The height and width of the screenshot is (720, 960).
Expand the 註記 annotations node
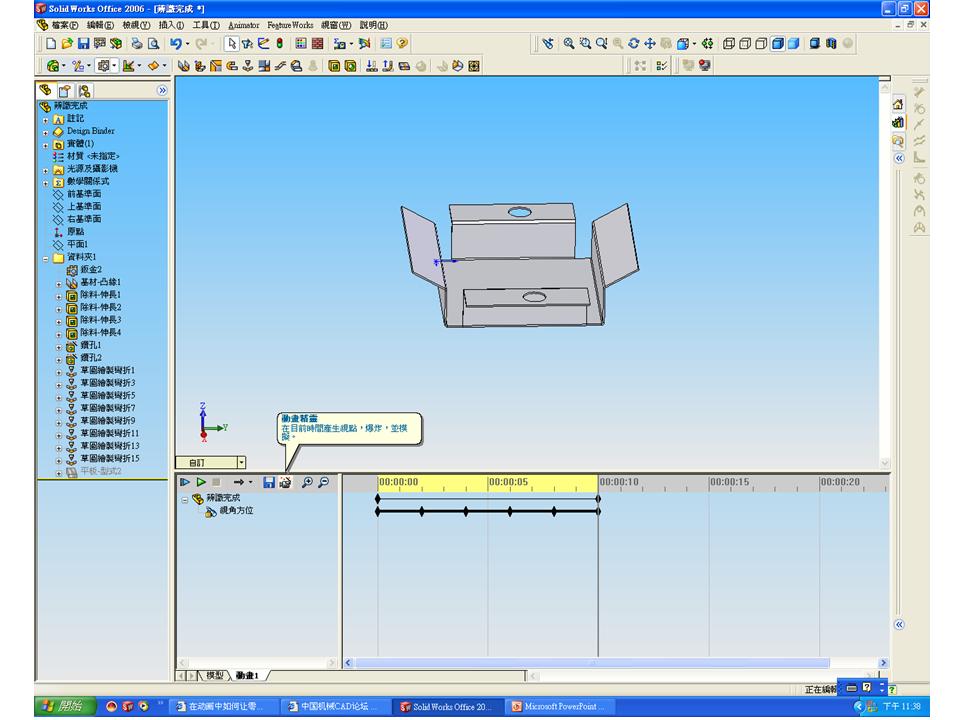[x=46, y=120]
